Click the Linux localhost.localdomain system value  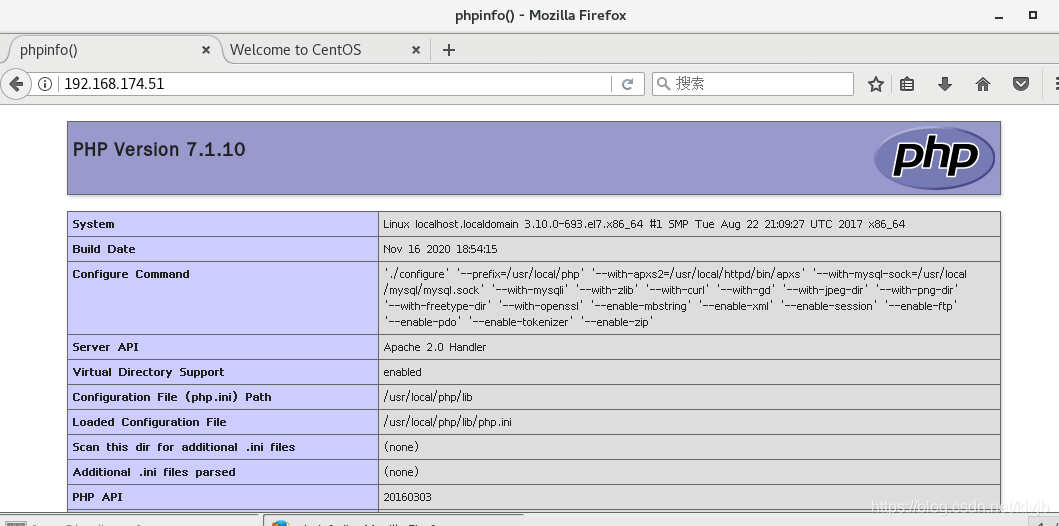[x=644, y=224]
